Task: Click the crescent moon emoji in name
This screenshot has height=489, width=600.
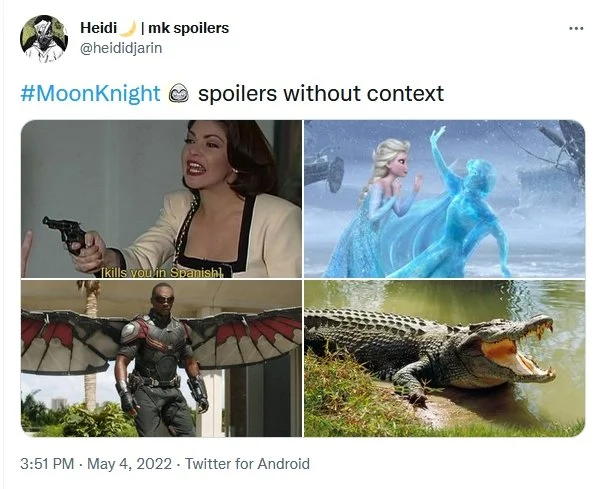Action: click(127, 28)
